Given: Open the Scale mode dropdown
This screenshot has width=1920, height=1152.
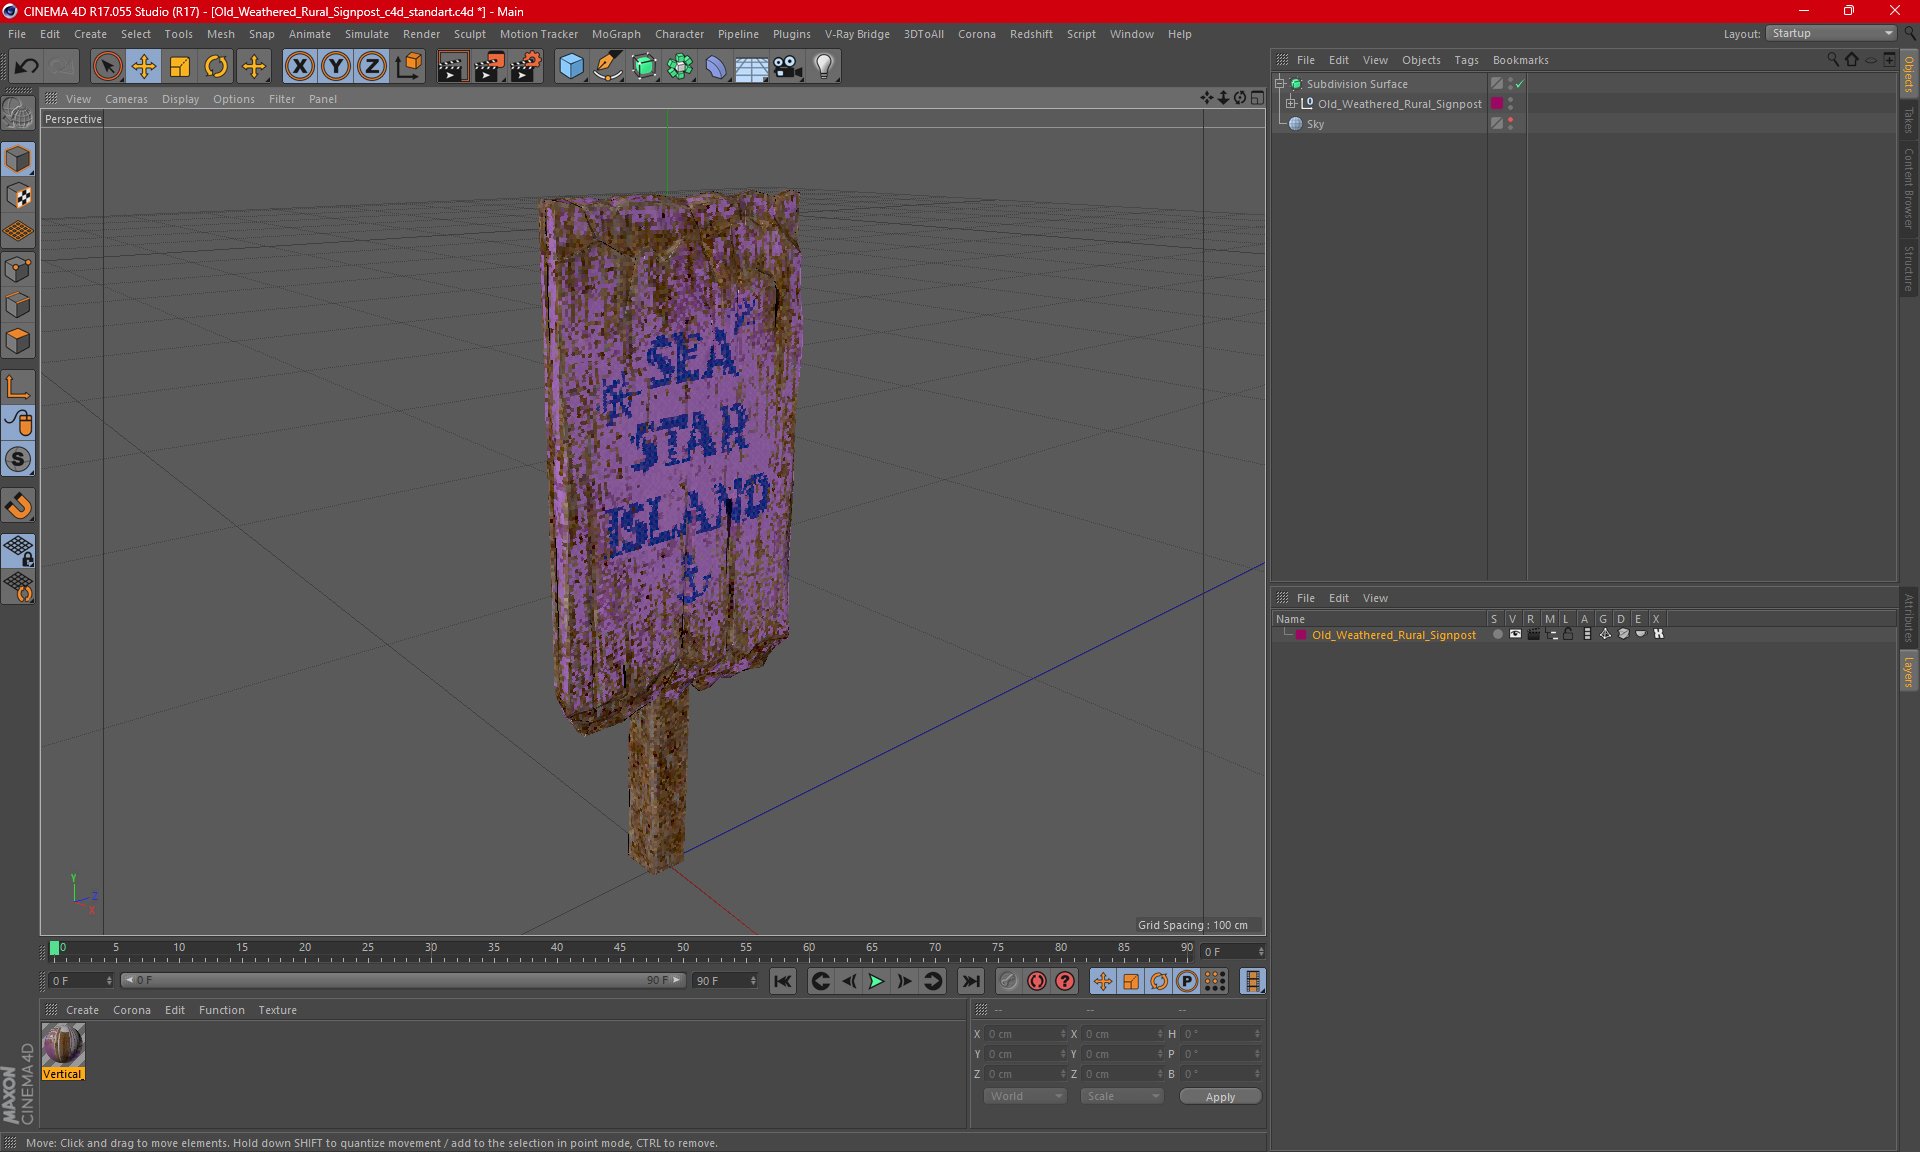Looking at the screenshot, I should pyautogui.click(x=1122, y=1096).
